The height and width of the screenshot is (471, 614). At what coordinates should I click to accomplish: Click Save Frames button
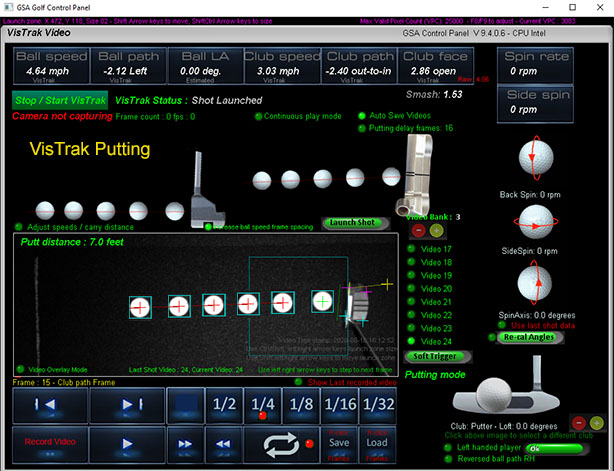pos(339,444)
